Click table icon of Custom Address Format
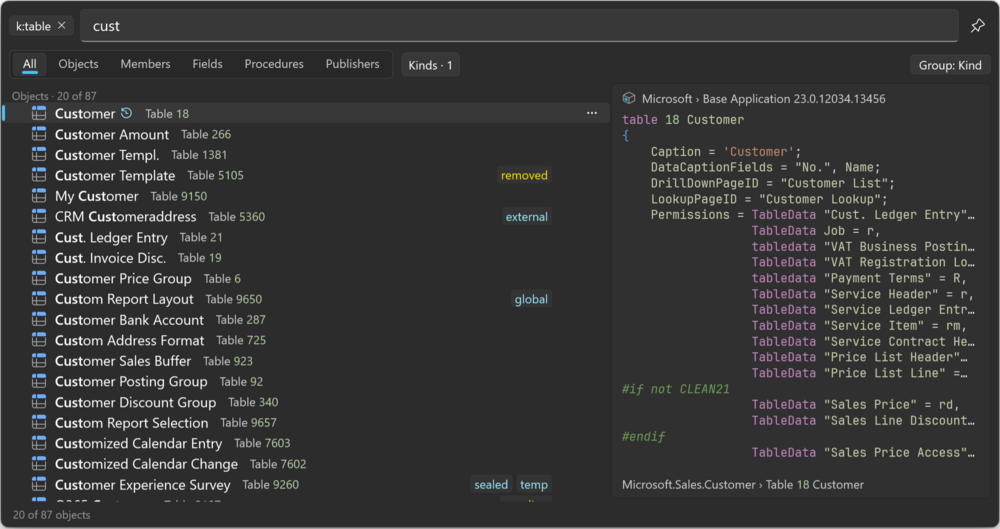The width and height of the screenshot is (1000, 529). (x=39, y=340)
